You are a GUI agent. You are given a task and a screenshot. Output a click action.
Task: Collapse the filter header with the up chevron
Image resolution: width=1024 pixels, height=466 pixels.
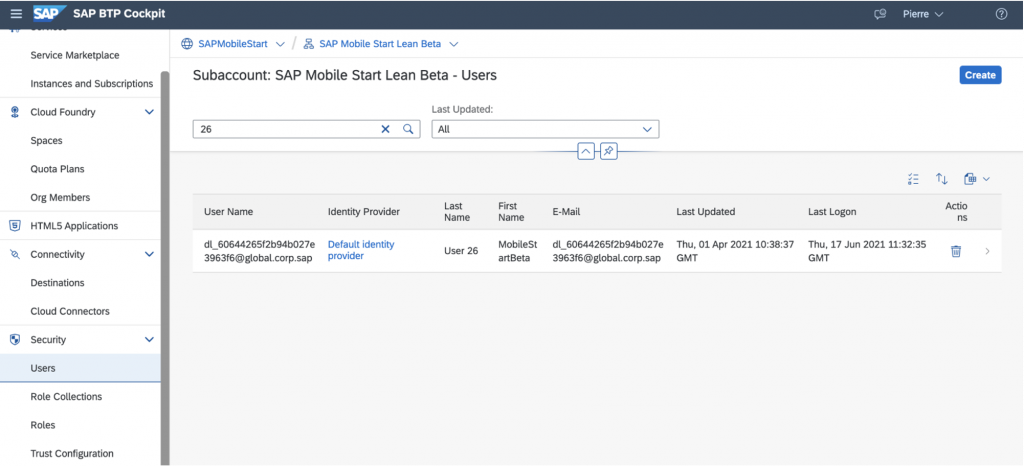(586, 151)
